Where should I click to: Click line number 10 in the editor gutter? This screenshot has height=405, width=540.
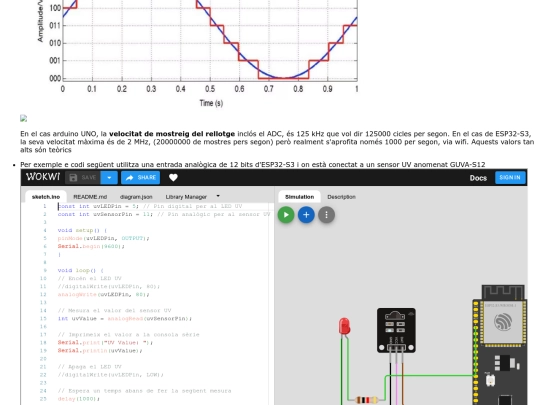(x=43, y=278)
